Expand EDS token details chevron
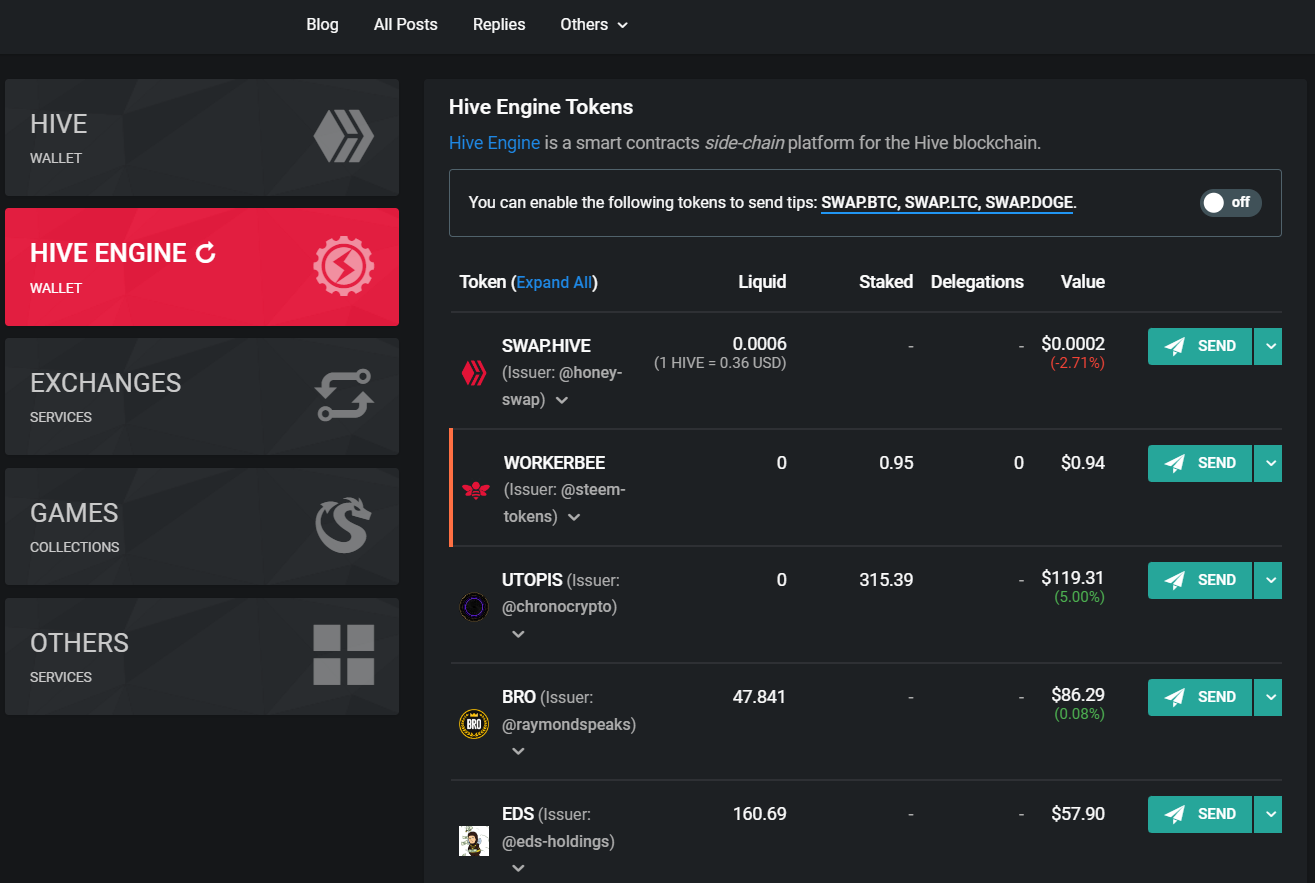 (518, 868)
